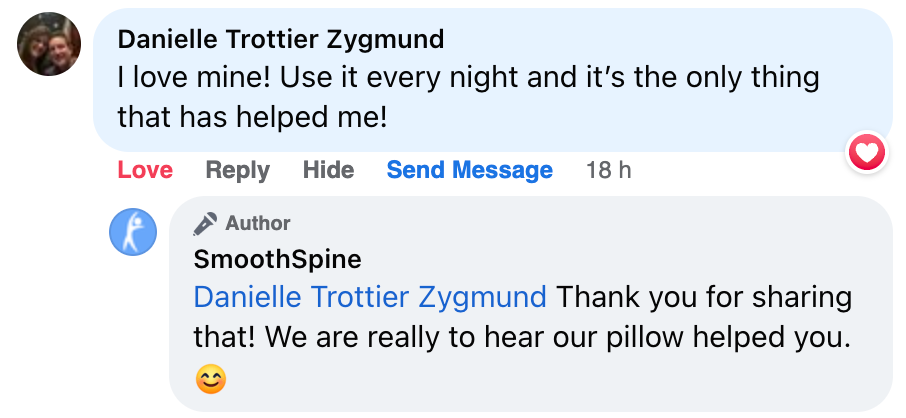The image size is (906, 418).
Task: Reply to Danielle's comment
Action: (237, 170)
